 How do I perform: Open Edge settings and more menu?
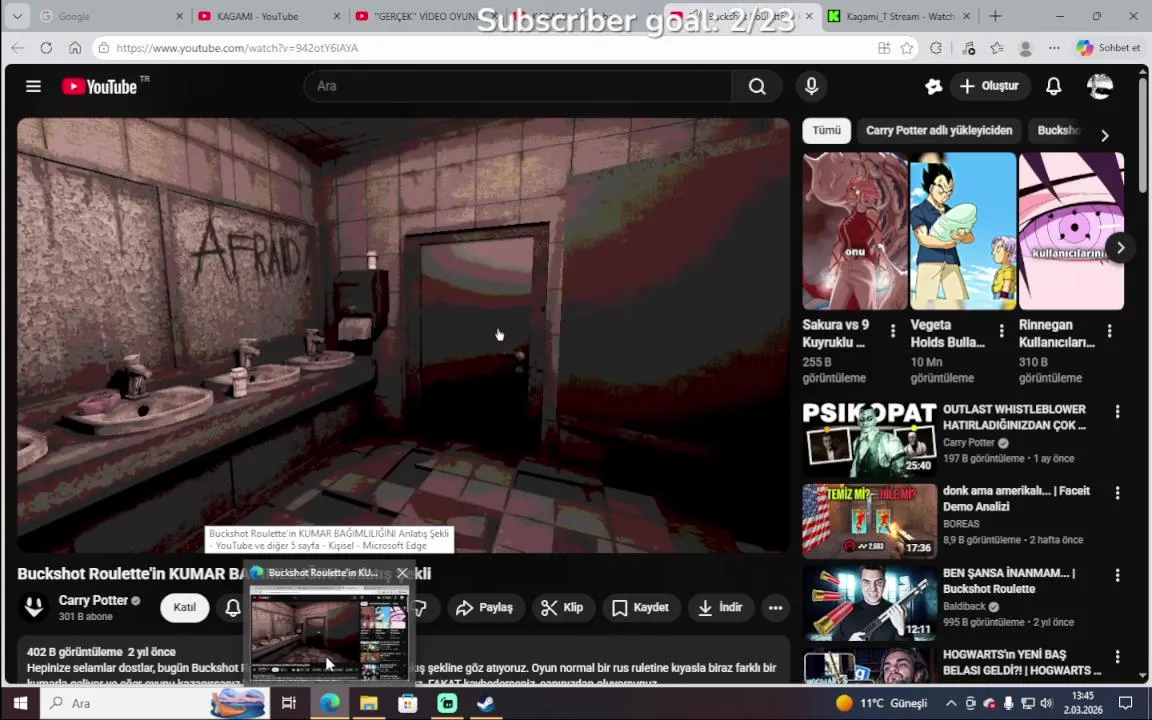[1054, 48]
